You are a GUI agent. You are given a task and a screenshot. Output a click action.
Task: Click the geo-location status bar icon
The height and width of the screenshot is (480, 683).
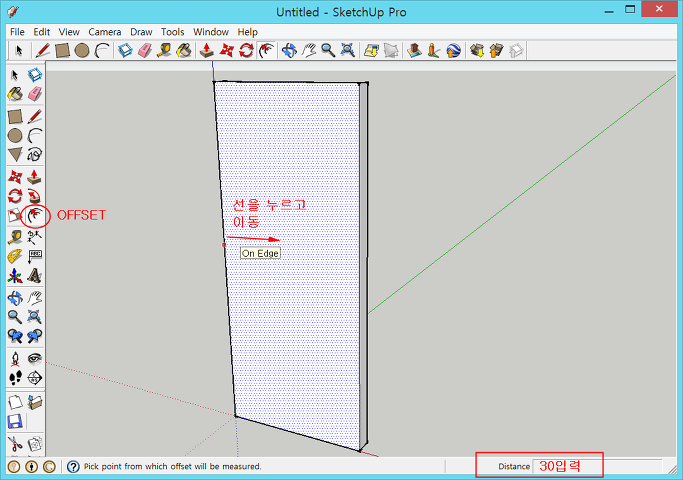pos(14,466)
